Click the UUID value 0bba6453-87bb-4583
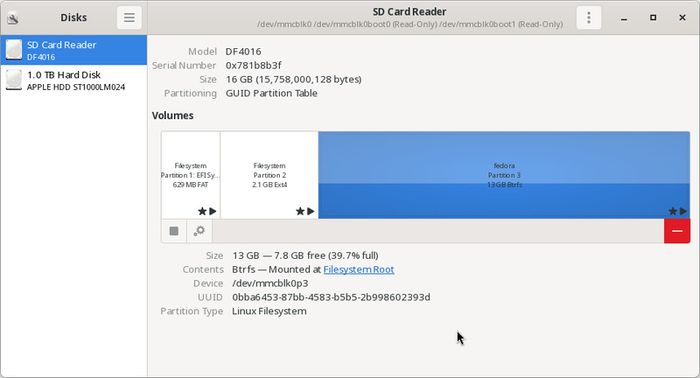The width and height of the screenshot is (700, 378). (331, 297)
